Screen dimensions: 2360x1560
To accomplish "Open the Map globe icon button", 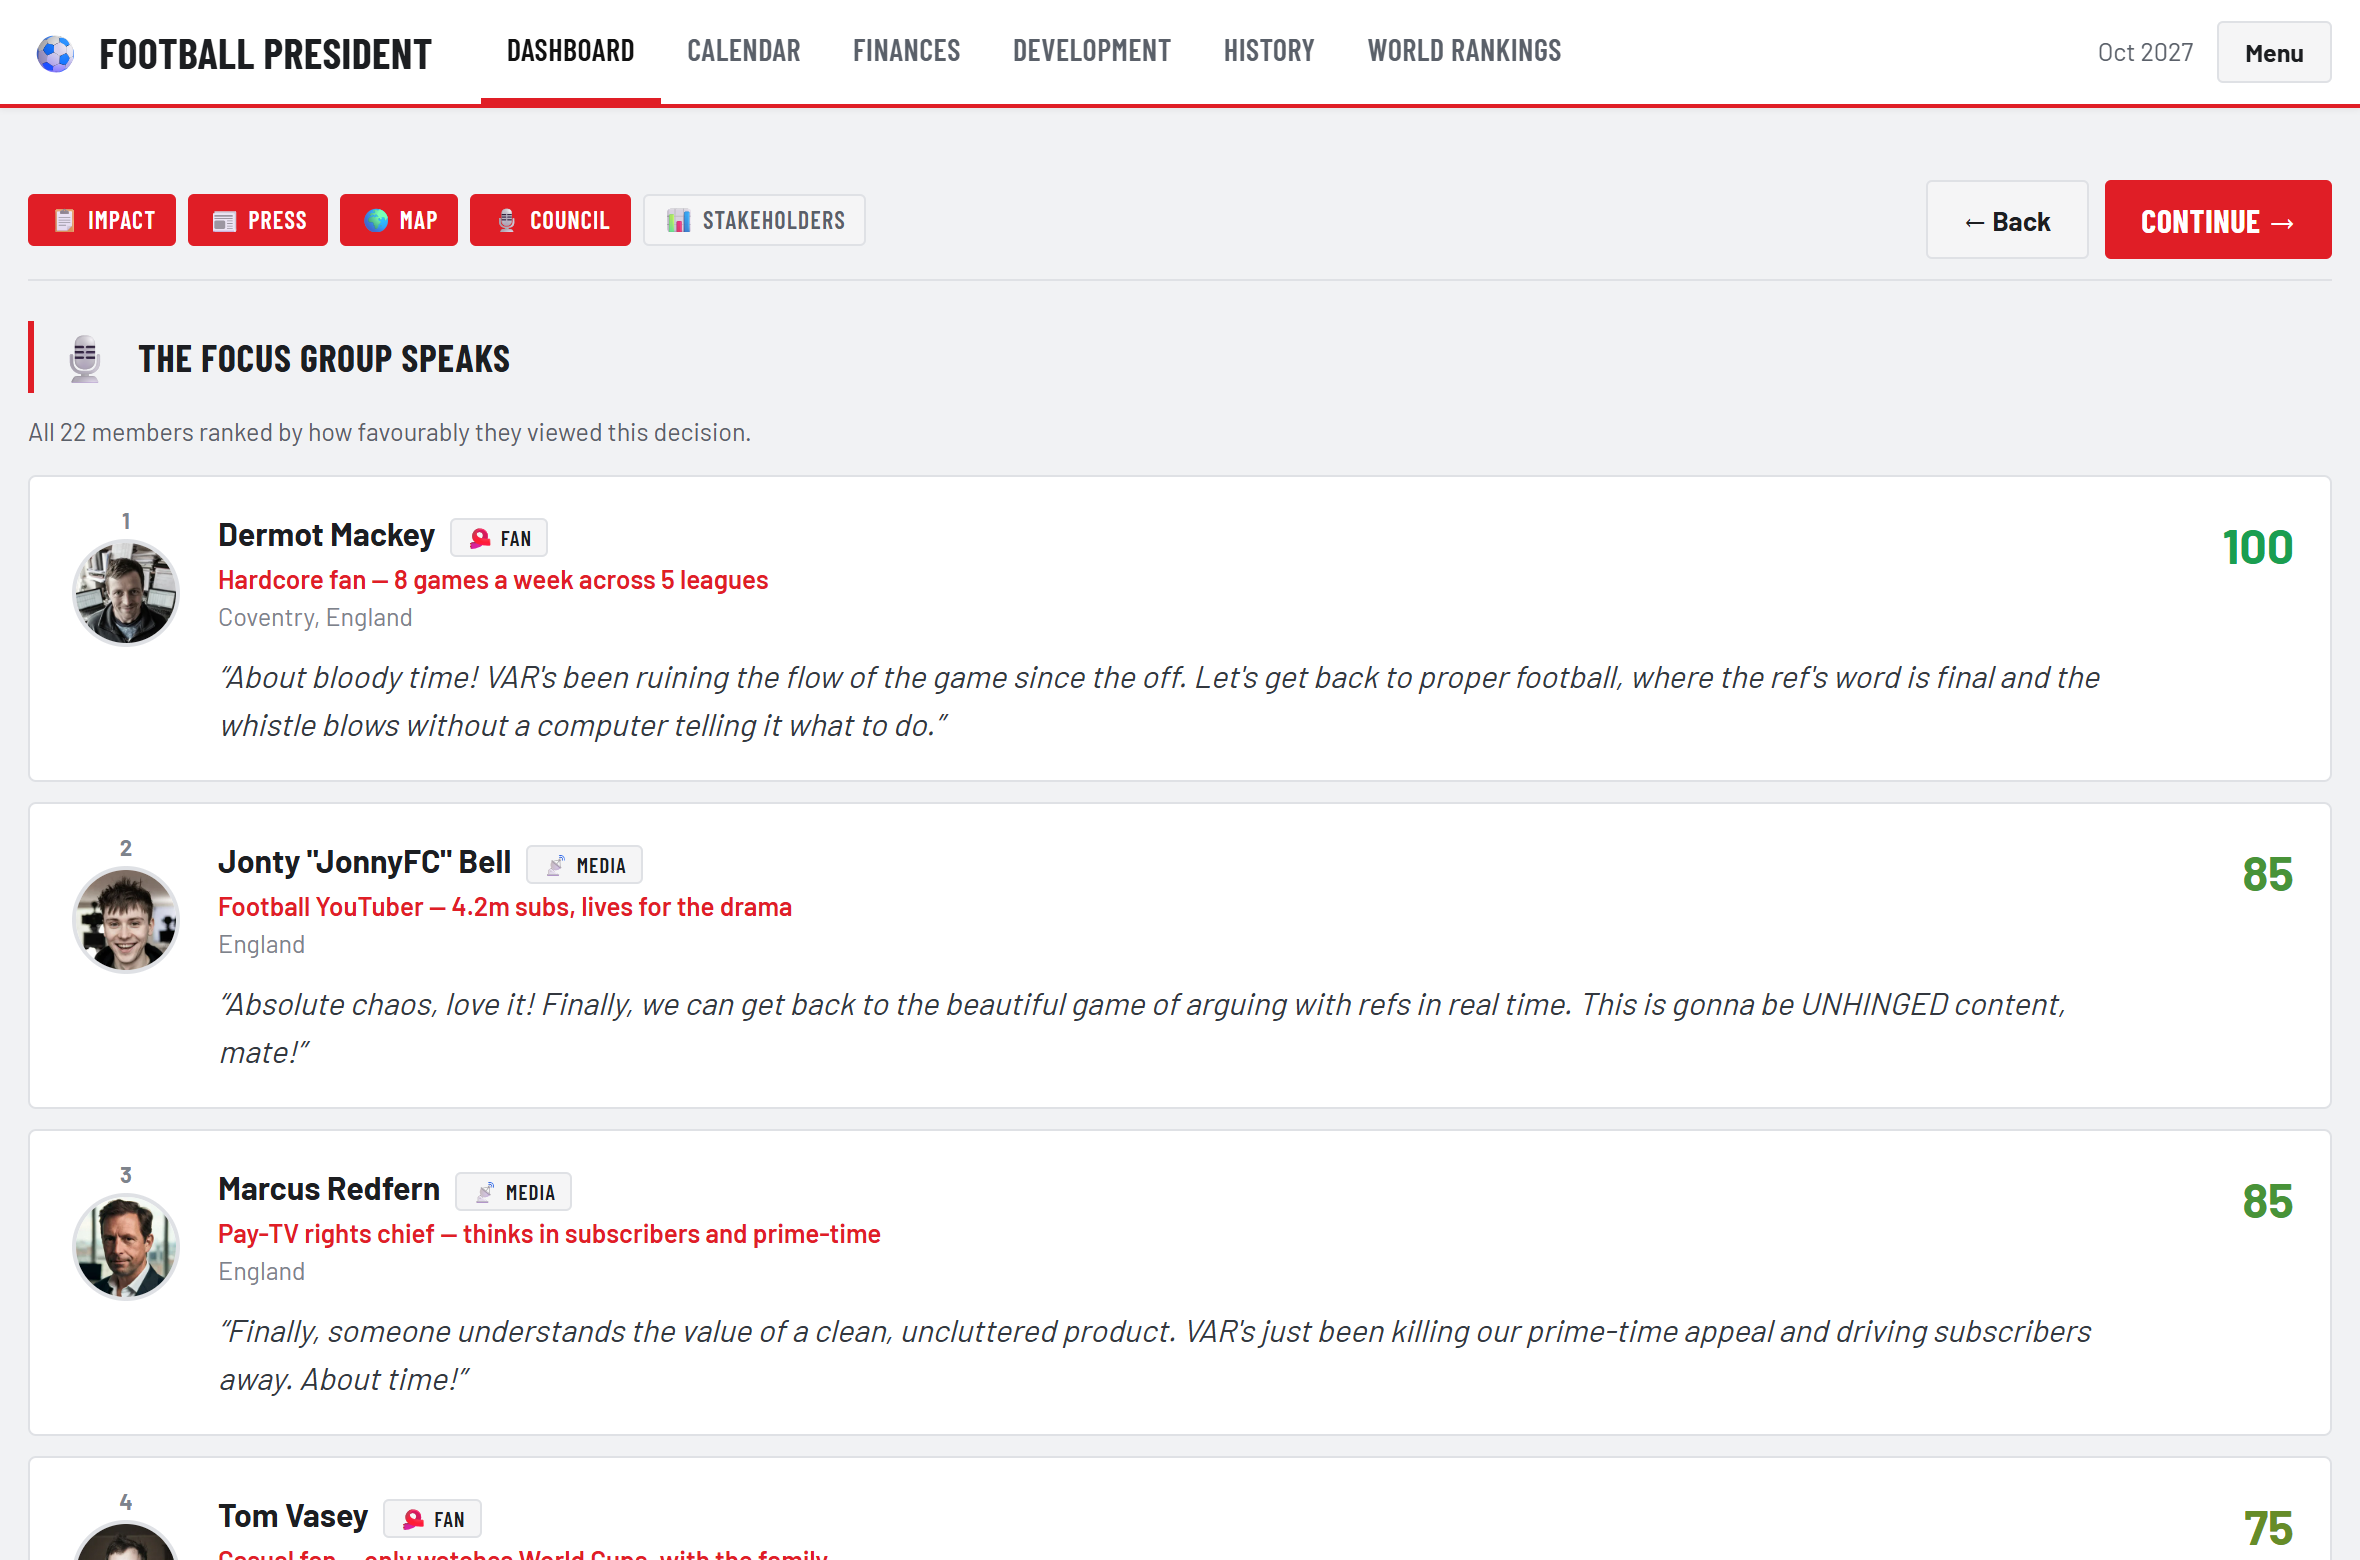I will point(399,220).
